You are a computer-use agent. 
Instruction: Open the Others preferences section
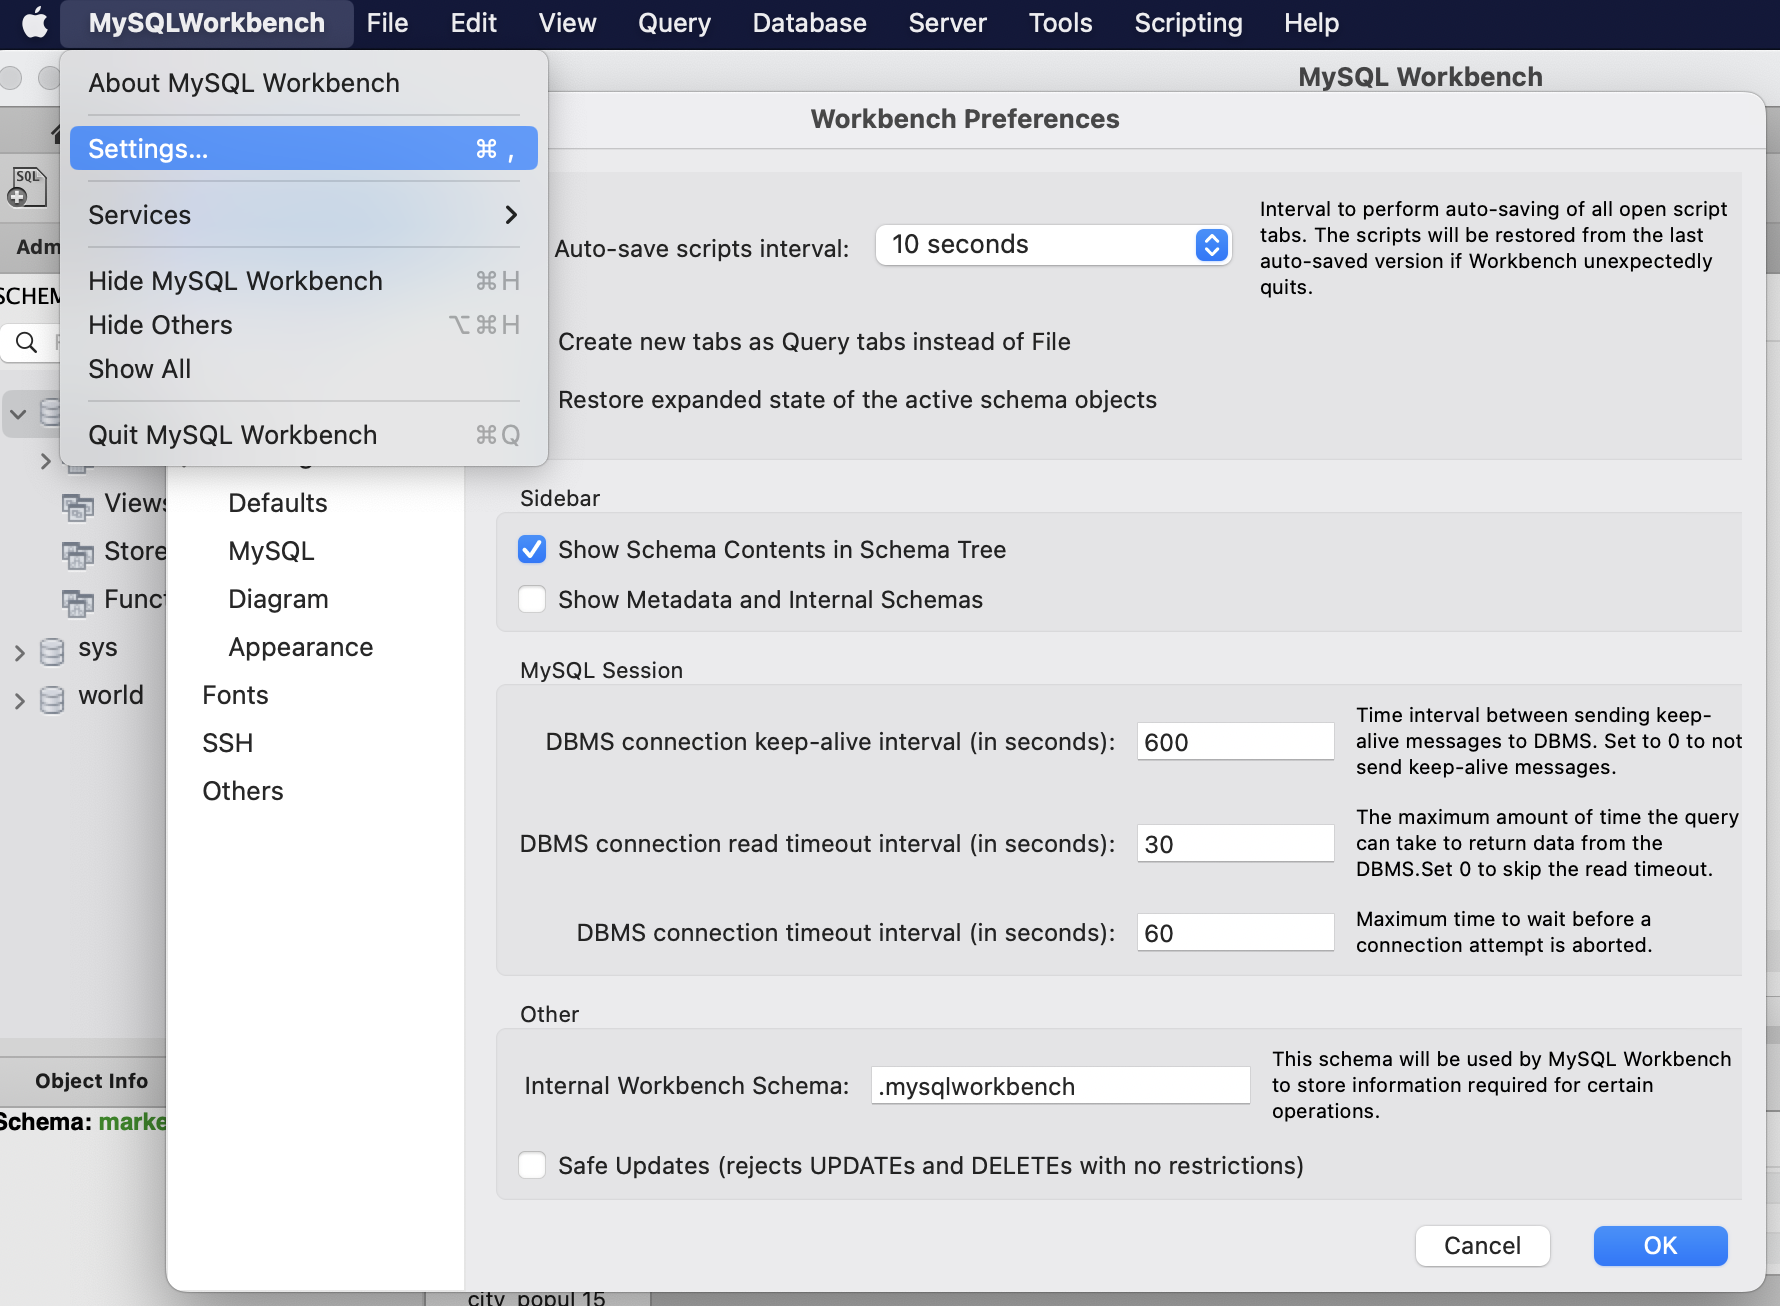243,791
